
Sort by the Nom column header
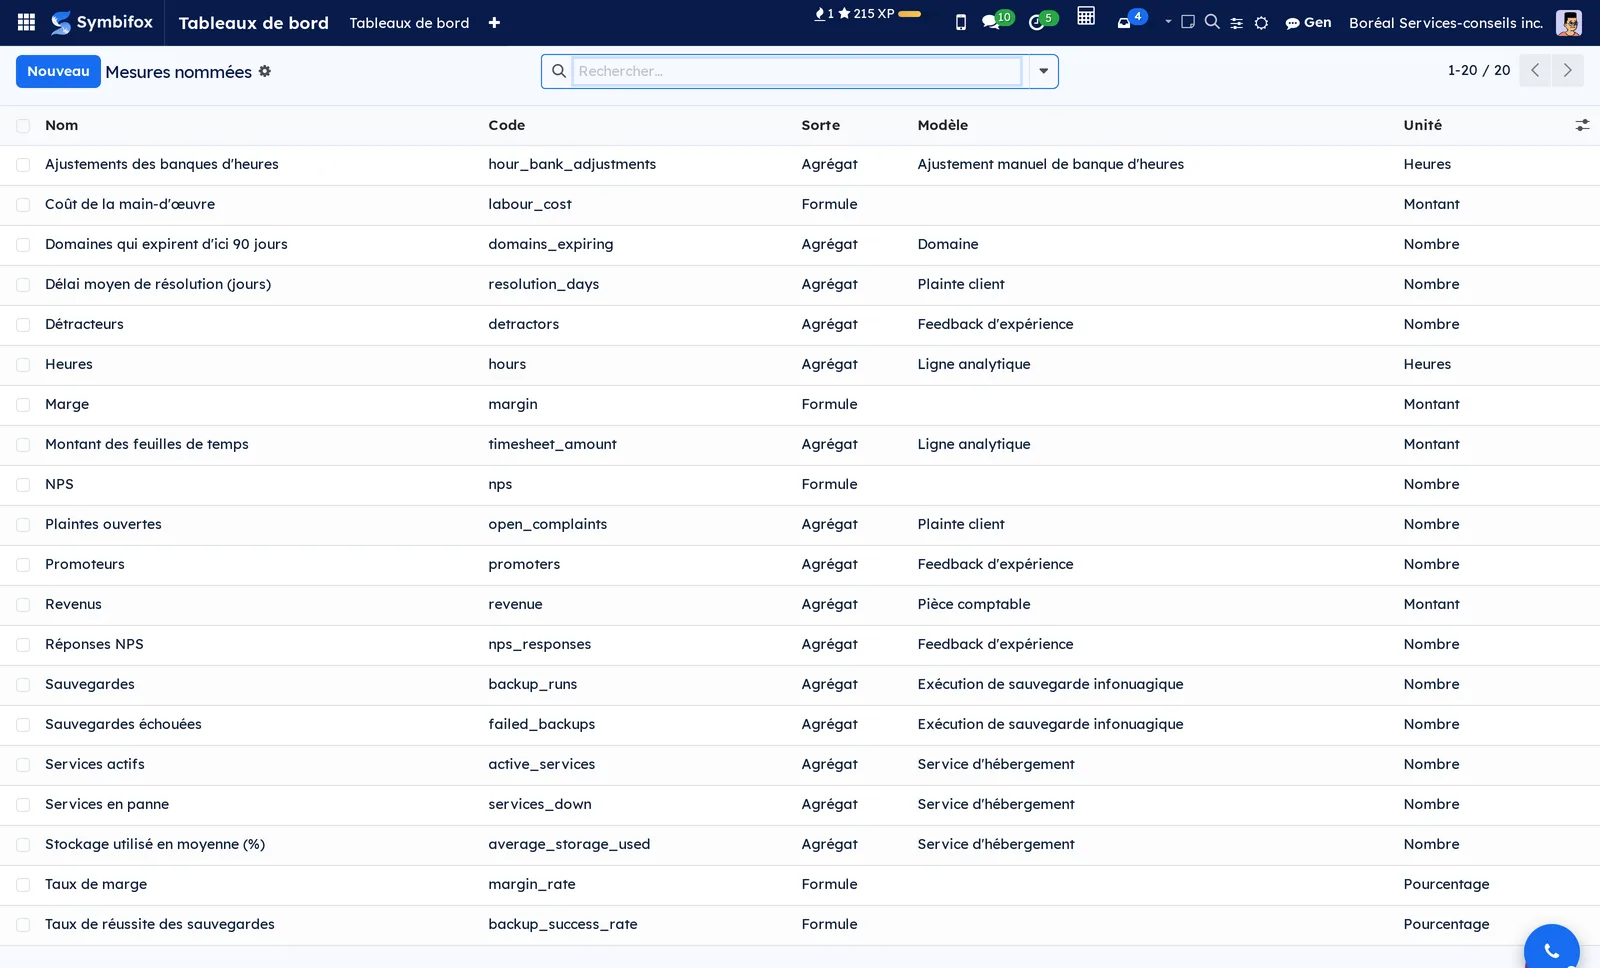(x=61, y=125)
